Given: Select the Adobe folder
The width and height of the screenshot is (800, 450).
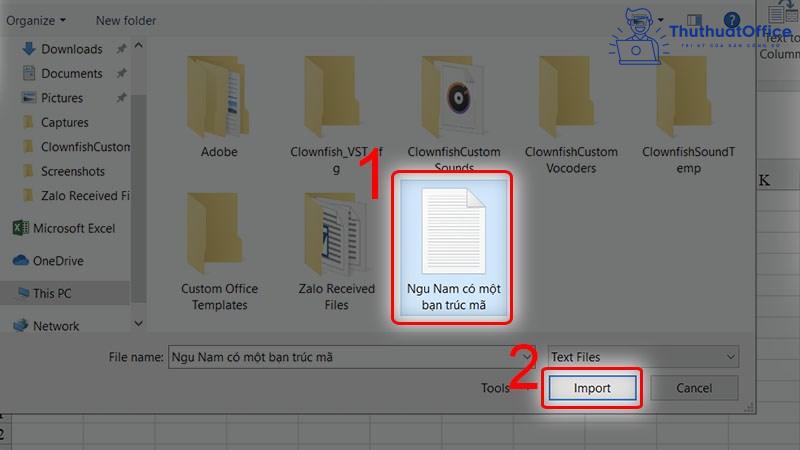Looking at the screenshot, I should 219,108.
